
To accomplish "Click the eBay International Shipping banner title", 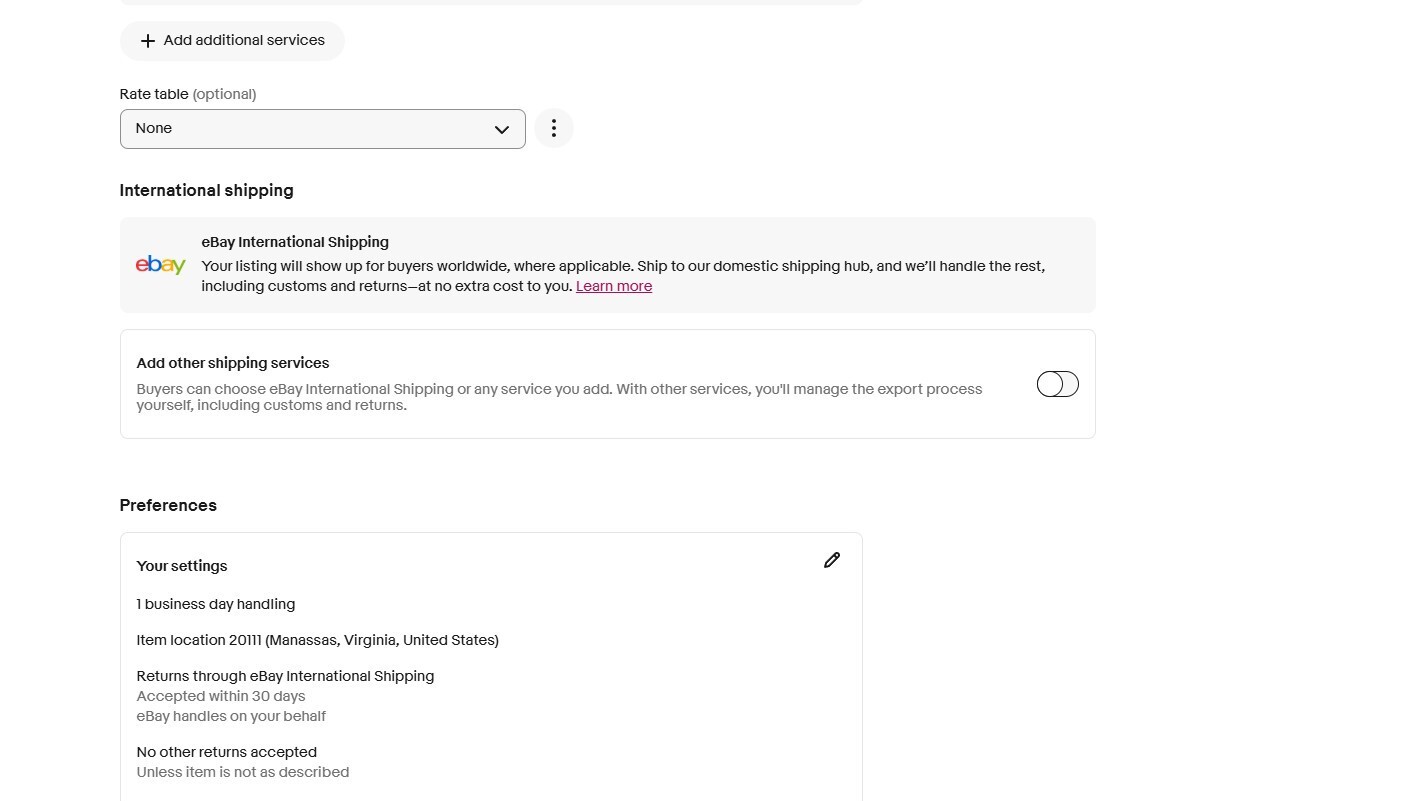I will [x=294, y=242].
